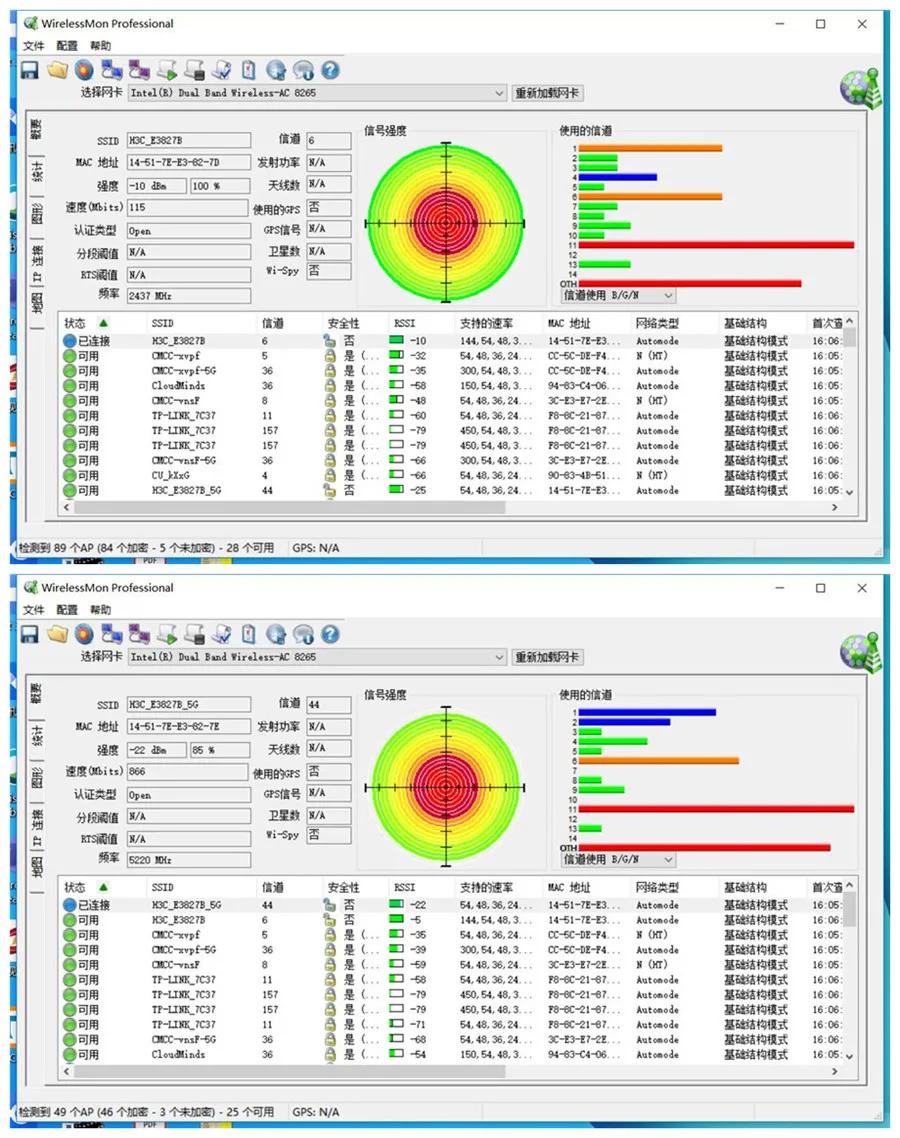Click the frequency field showing 5220 MHz
900x1138 pixels.
[x=189, y=859]
